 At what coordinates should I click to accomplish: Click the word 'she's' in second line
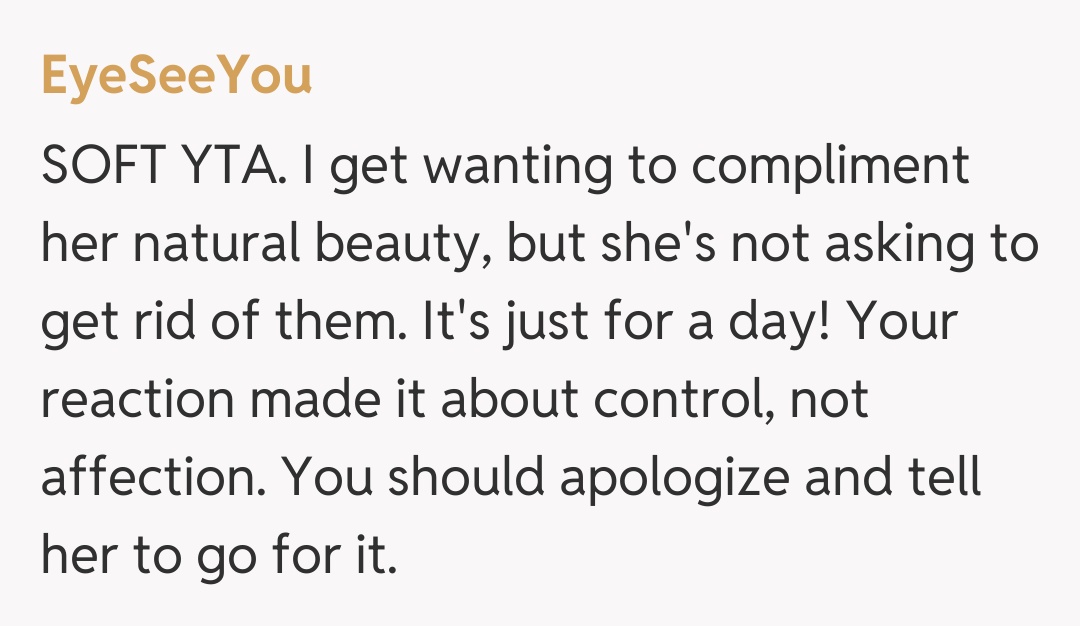pos(660,244)
